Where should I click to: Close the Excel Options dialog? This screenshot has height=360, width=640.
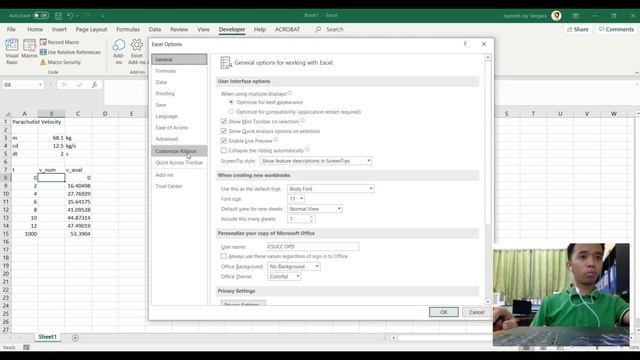(x=484, y=44)
